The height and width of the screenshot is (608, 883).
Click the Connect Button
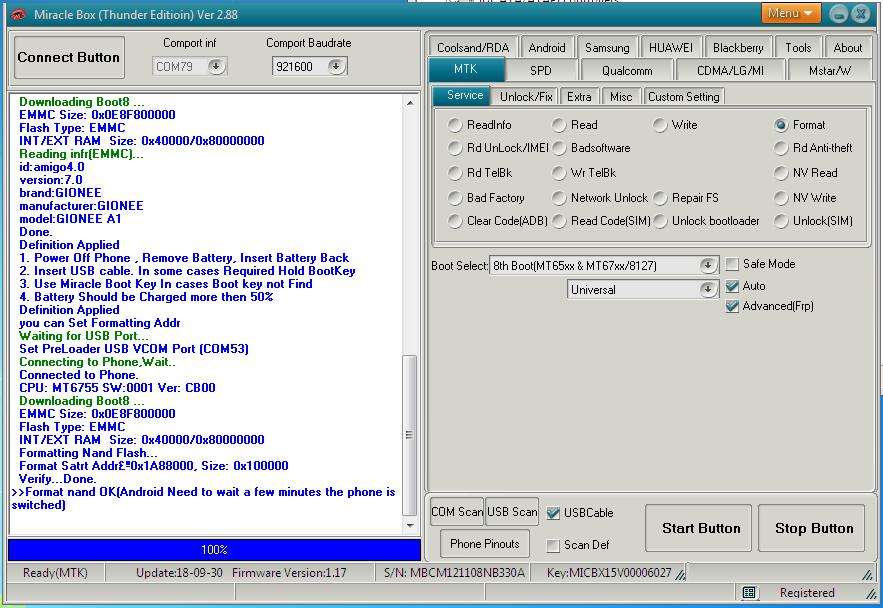point(69,57)
